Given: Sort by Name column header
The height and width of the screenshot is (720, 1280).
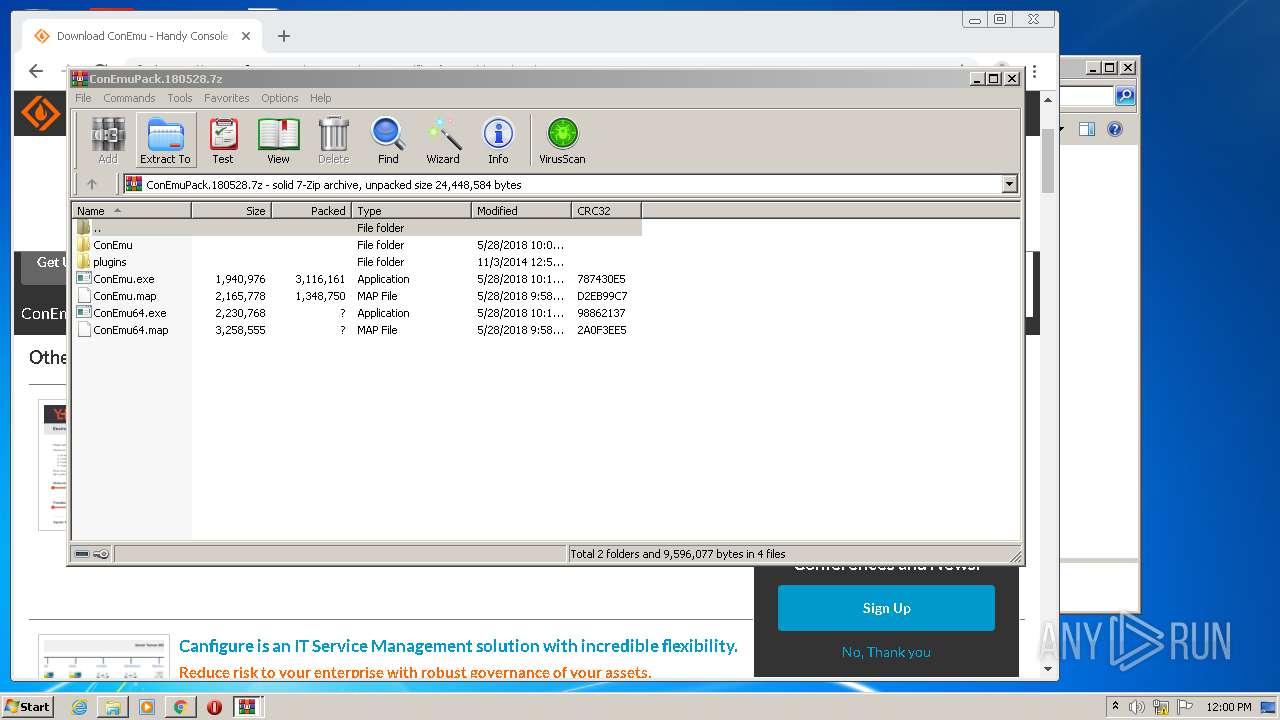Looking at the screenshot, I should (131, 211).
